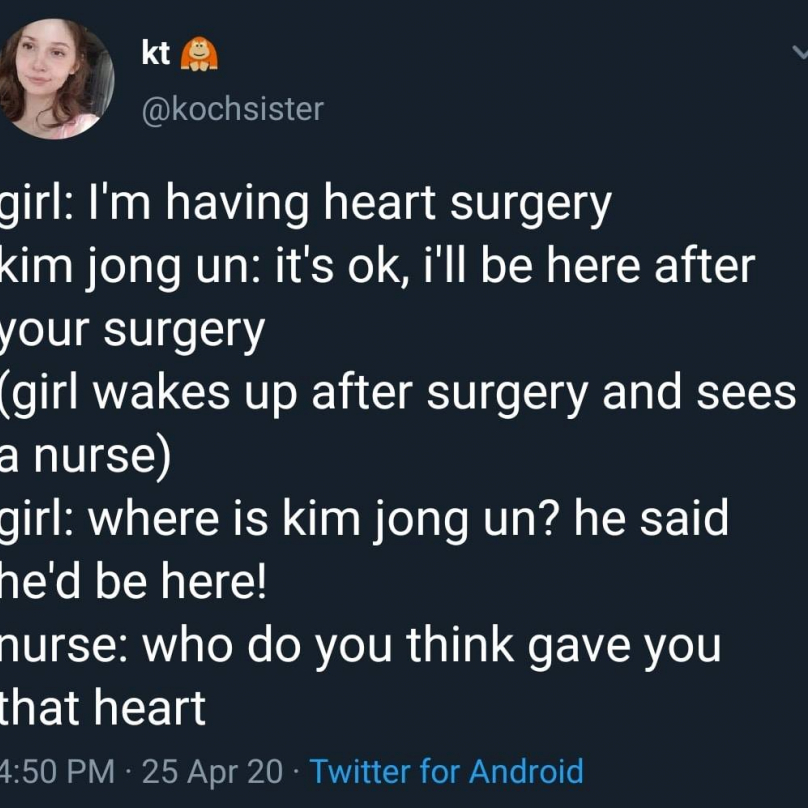808x808 pixels.
Task: Visit the @kochsister handle
Action: [233, 109]
